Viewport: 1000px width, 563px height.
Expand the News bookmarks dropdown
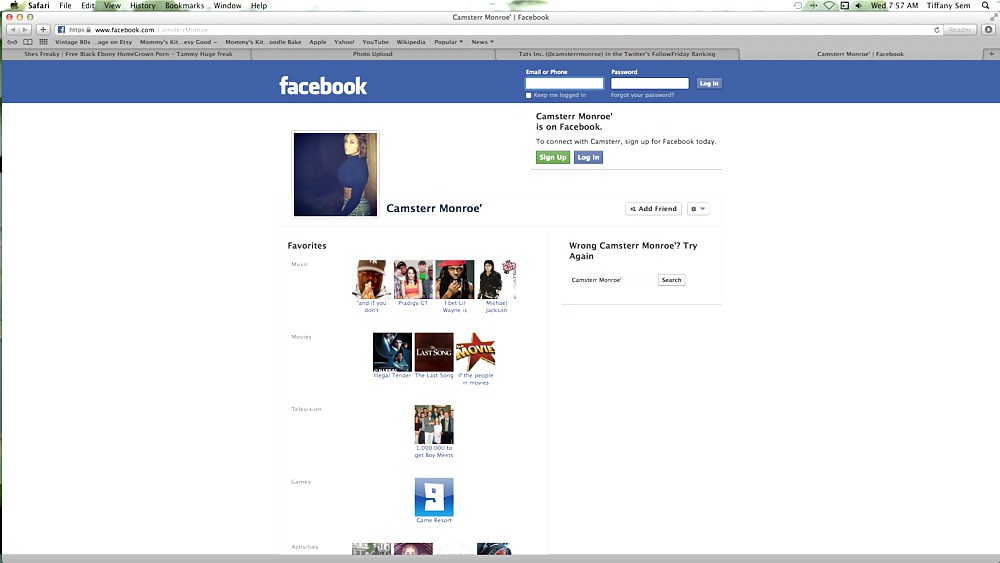coord(483,42)
